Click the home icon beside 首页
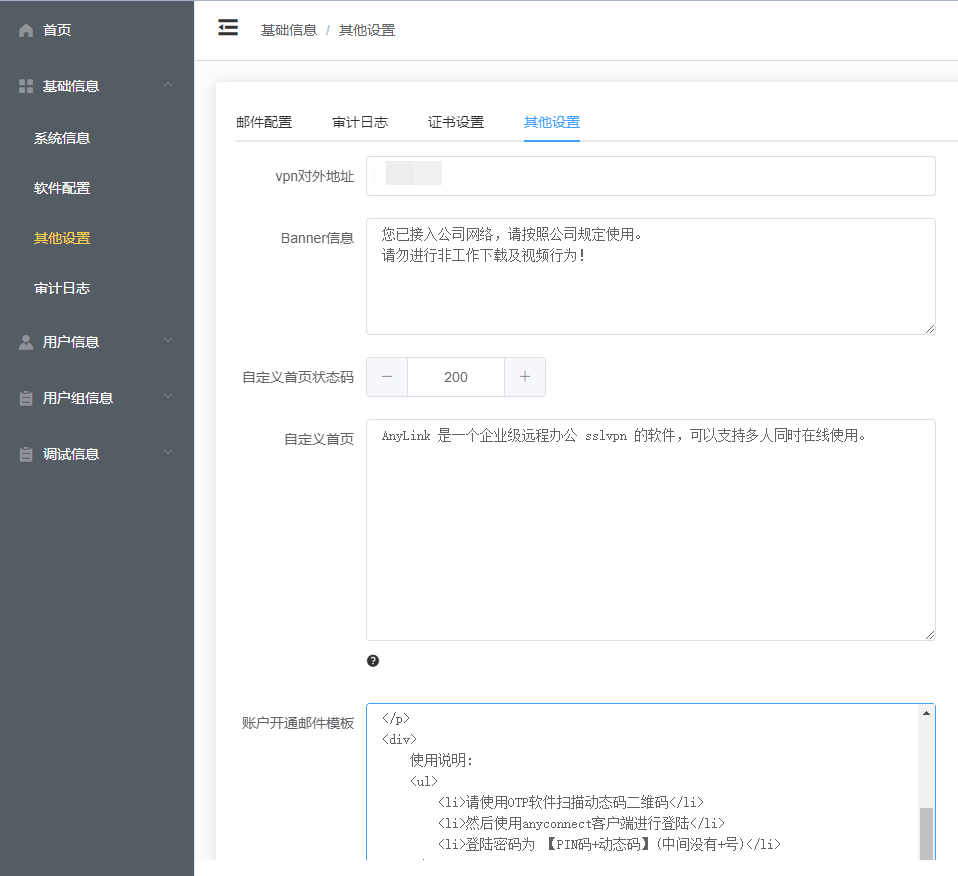The width and height of the screenshot is (958, 876). pyautogui.click(x=26, y=30)
